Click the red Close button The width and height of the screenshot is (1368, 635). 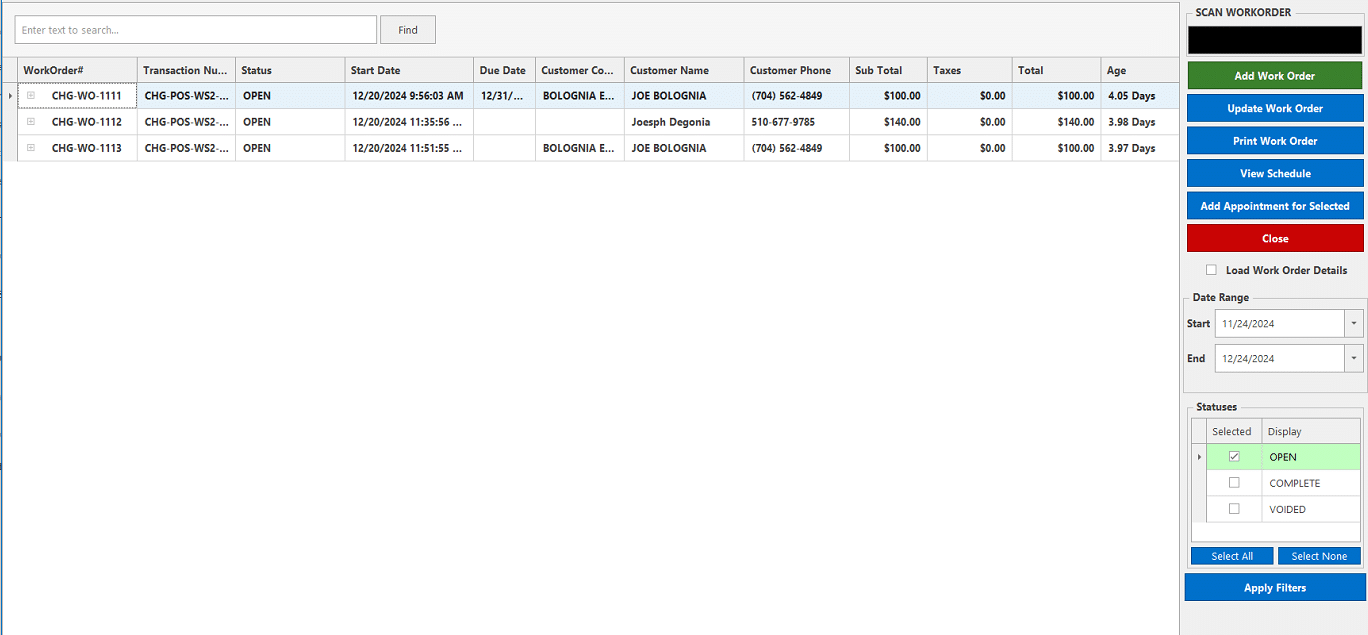click(x=1275, y=238)
